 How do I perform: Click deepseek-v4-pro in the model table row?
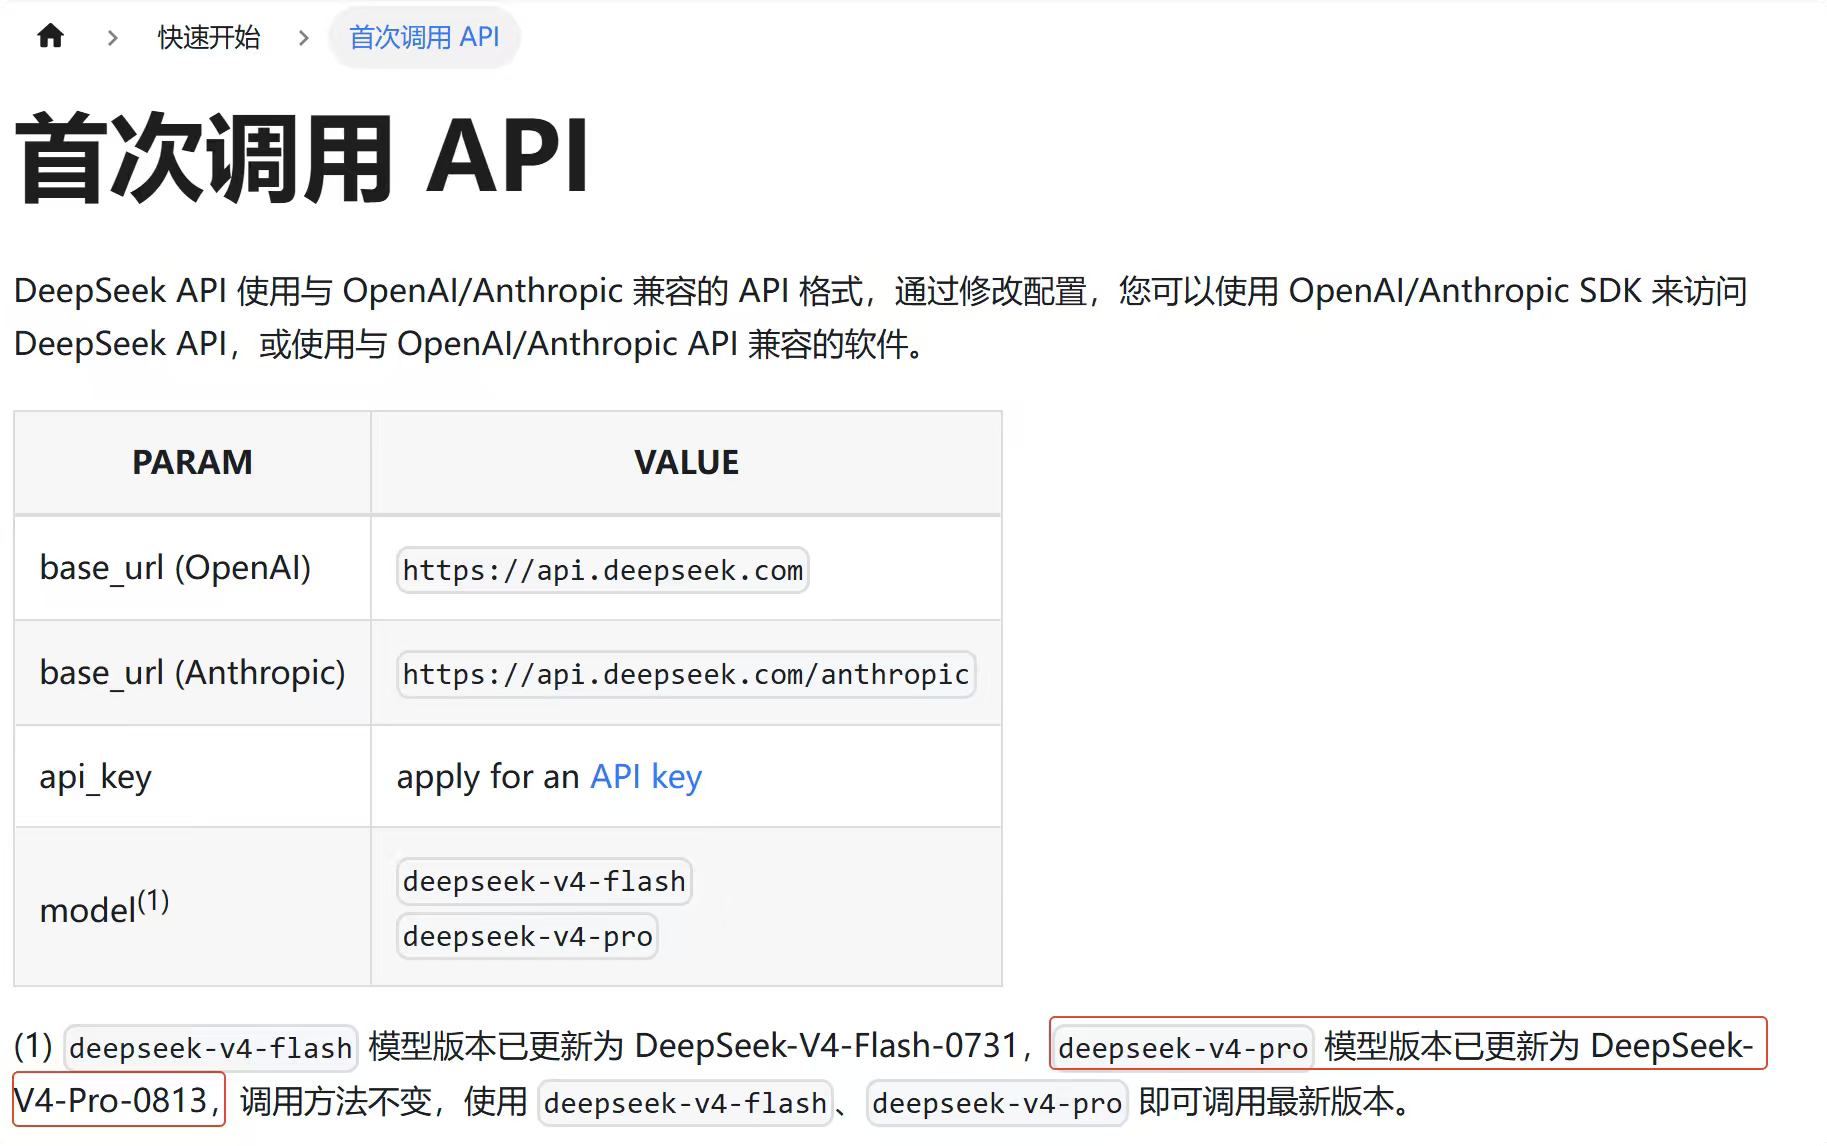(527, 936)
